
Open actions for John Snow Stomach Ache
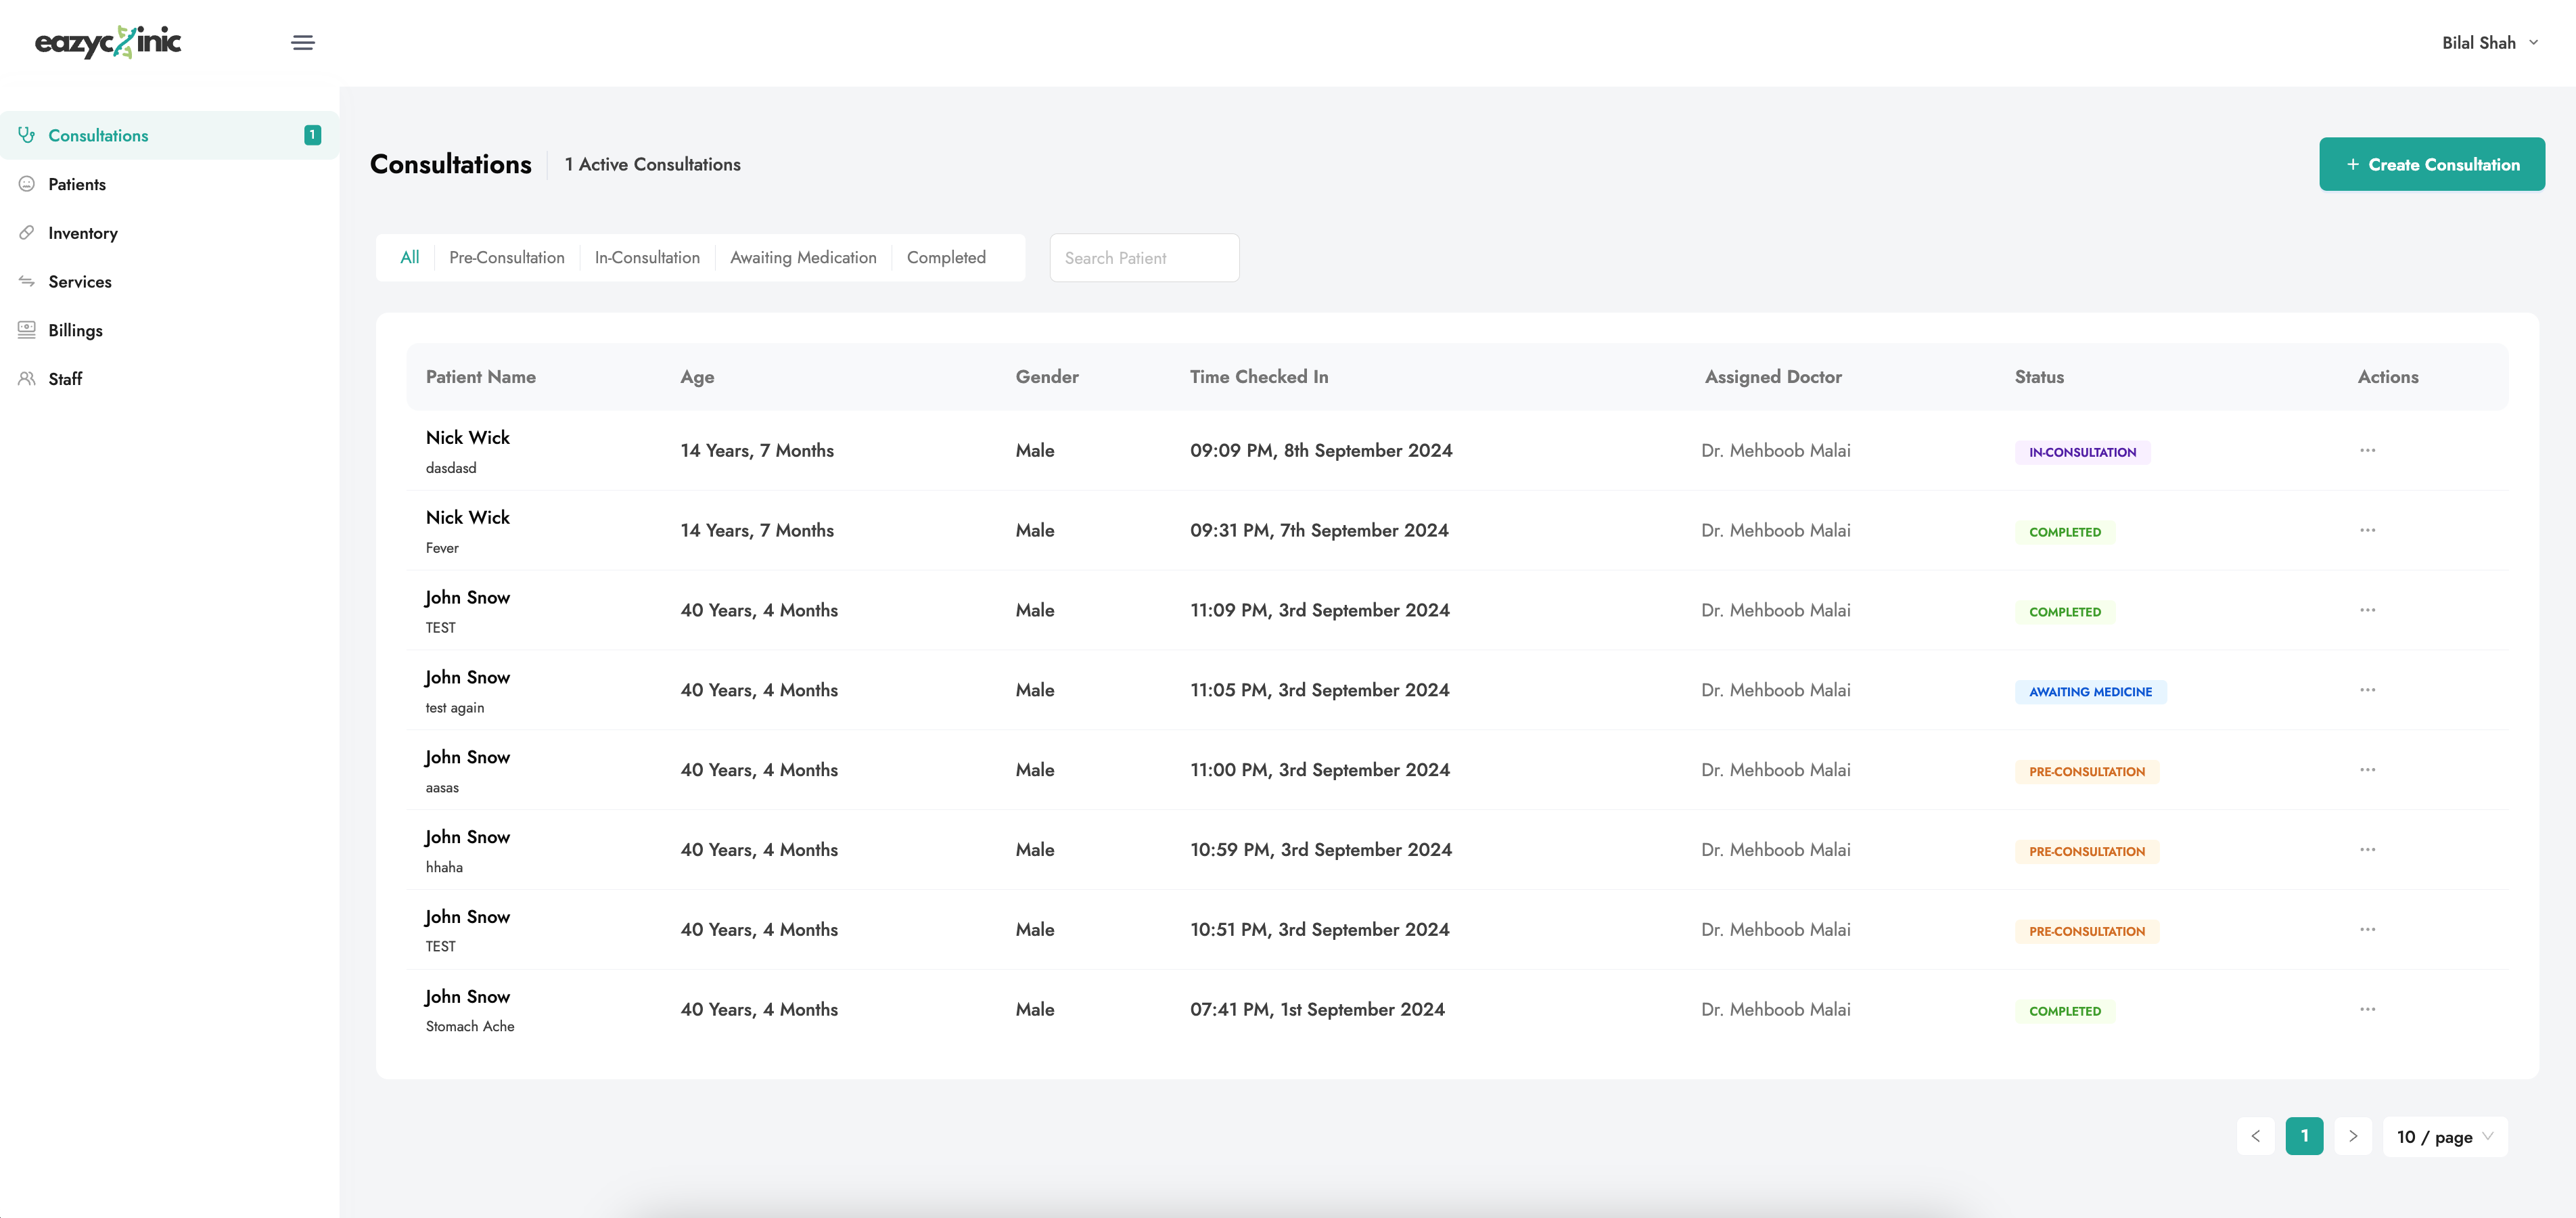tap(2367, 1009)
